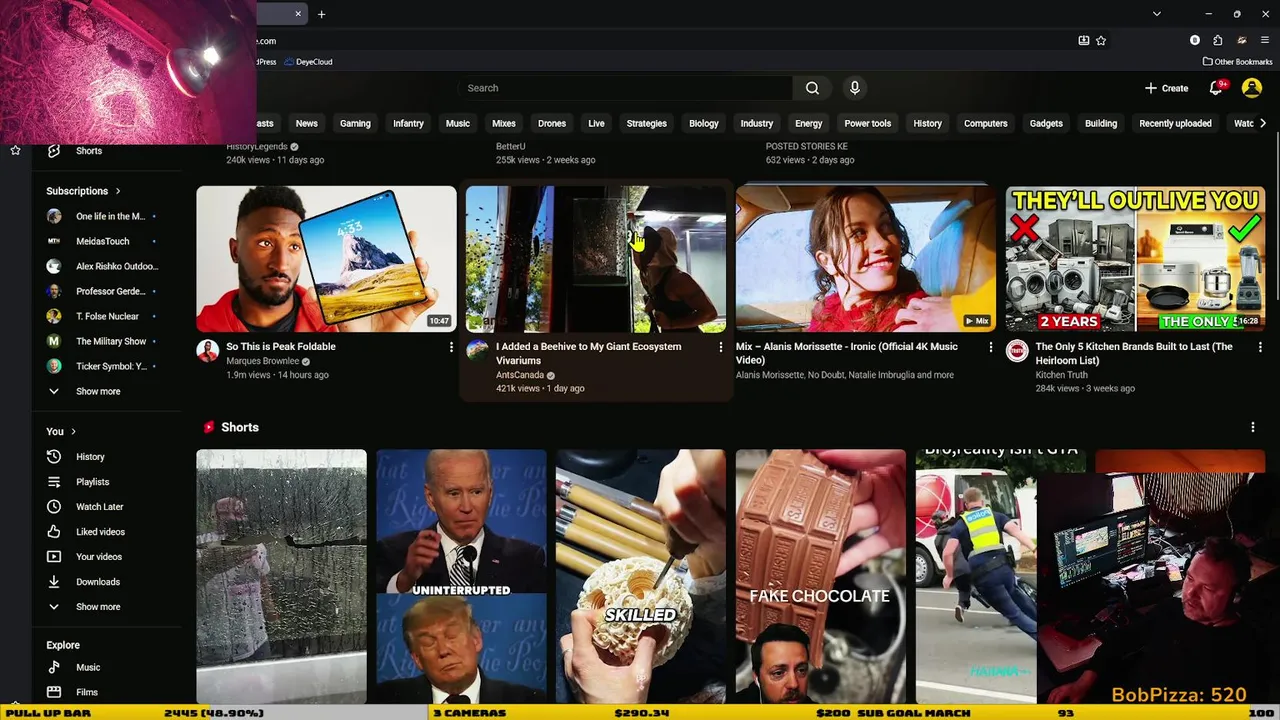This screenshot has width=1280, height=720.
Task: Open the FAKE CHOCOLATE short
Action: (821, 577)
